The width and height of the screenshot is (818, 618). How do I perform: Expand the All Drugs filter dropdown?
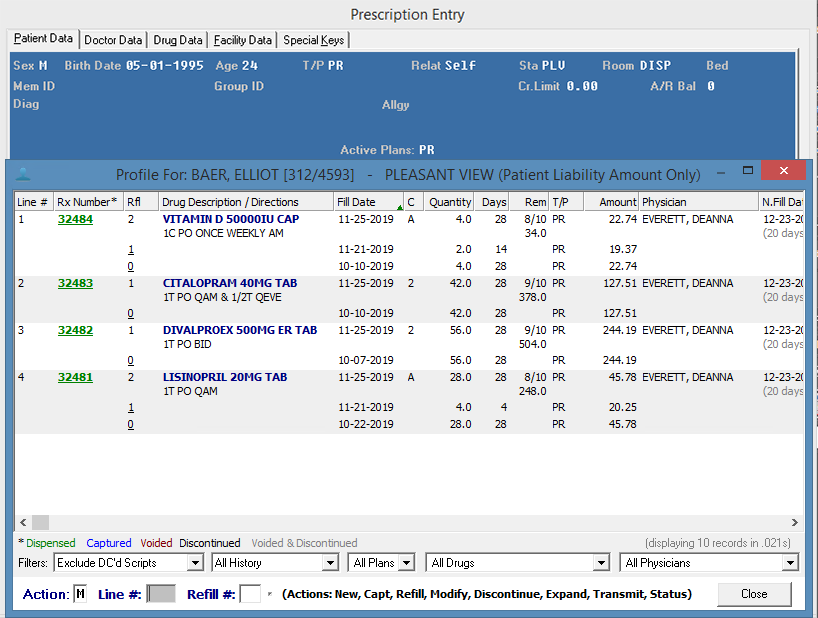(x=601, y=563)
